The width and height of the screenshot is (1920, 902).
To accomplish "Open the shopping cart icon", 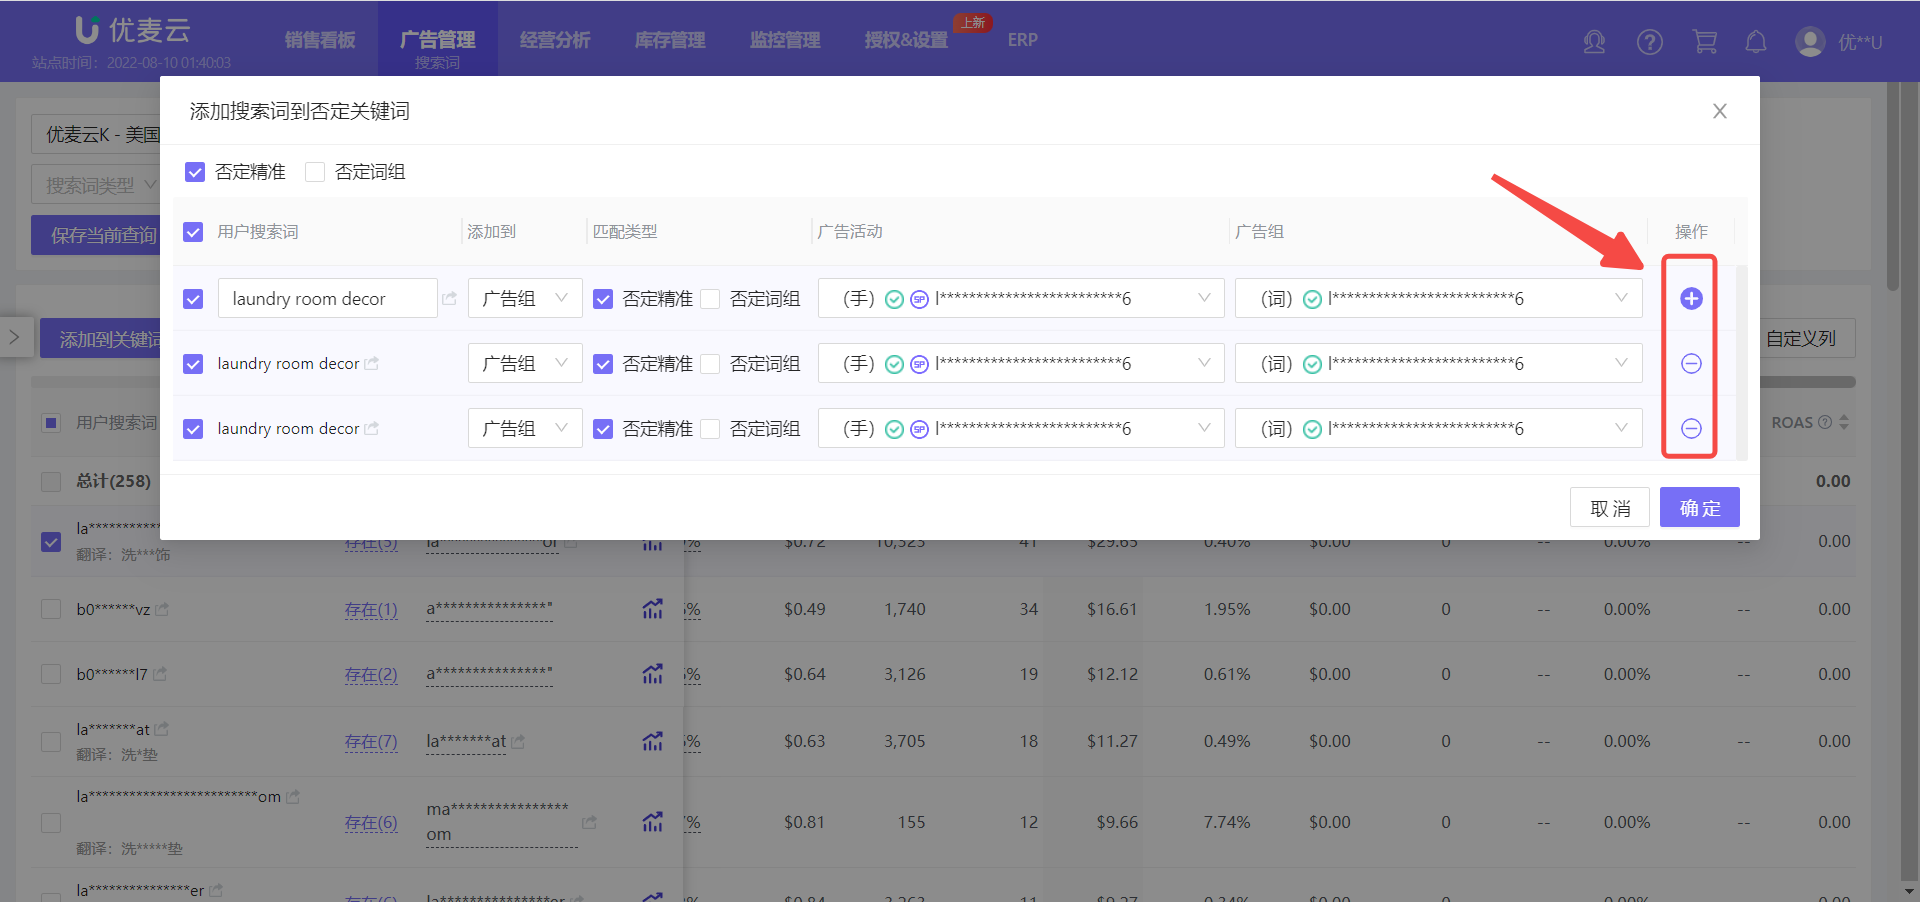I will [x=1704, y=42].
